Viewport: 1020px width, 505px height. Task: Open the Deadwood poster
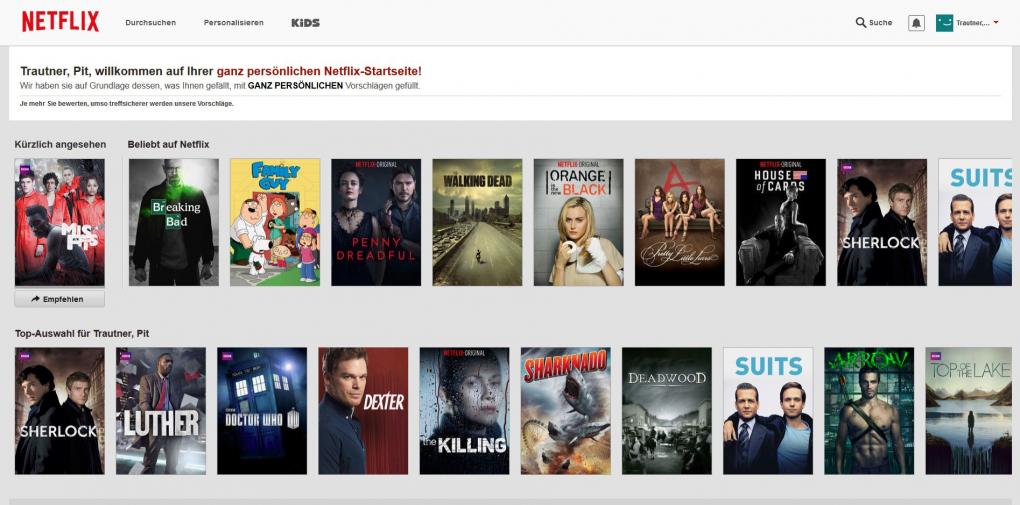coord(667,411)
